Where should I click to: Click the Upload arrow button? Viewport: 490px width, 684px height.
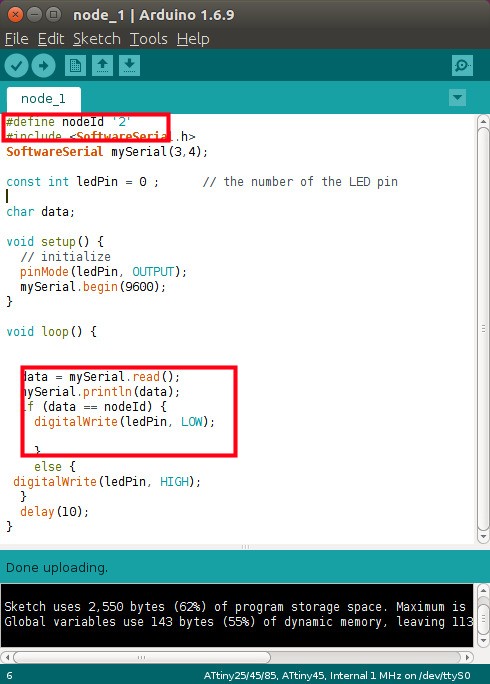point(44,66)
